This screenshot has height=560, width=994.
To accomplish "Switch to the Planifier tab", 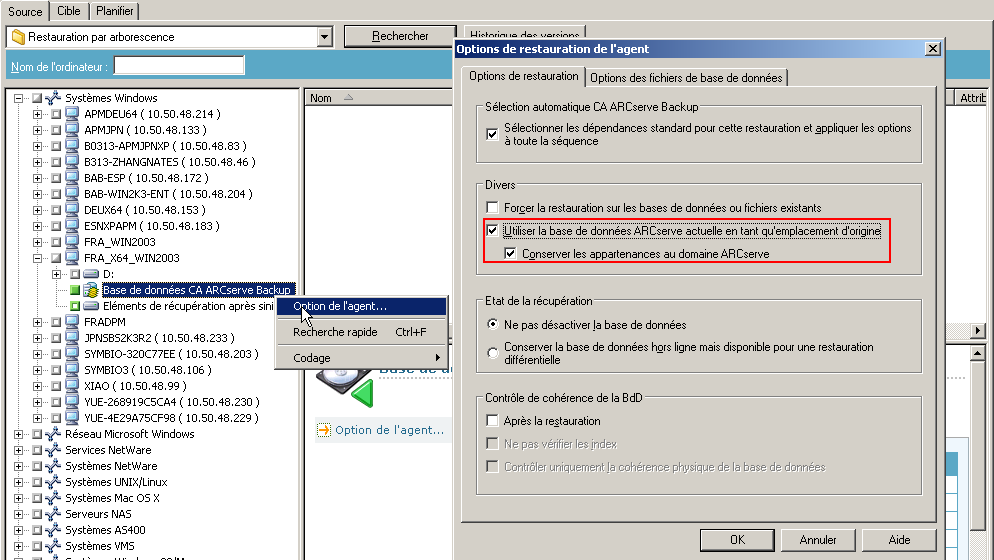I will pyautogui.click(x=115, y=11).
